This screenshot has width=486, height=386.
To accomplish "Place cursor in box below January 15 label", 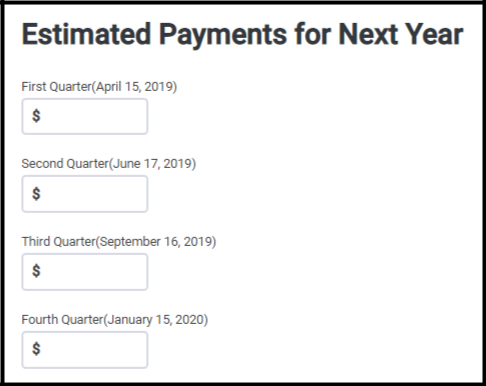I will pos(85,350).
